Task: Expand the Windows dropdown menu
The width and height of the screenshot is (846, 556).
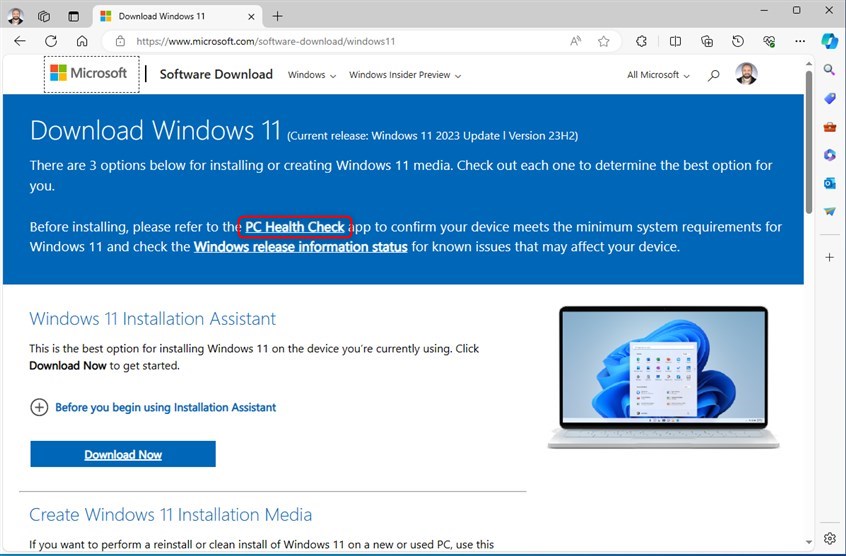Action: point(312,75)
